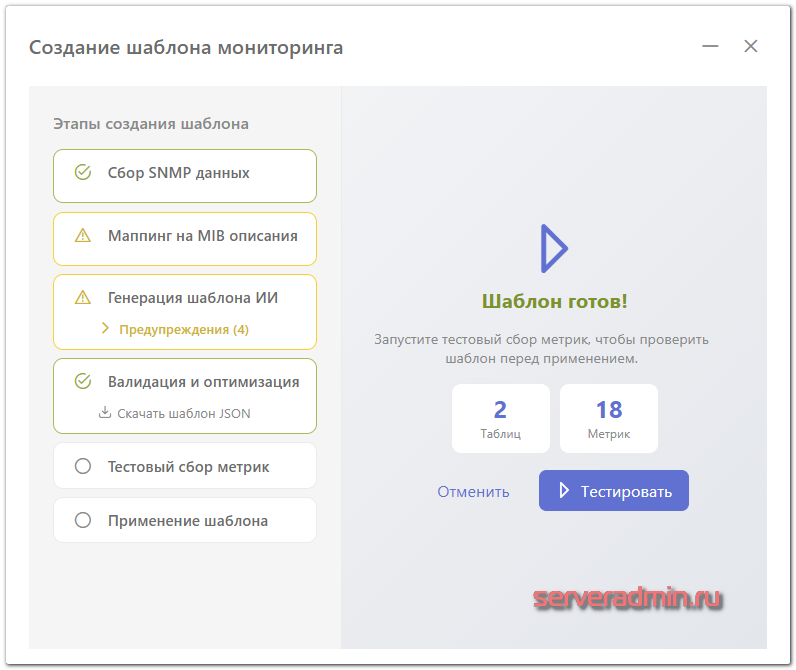796x670 pixels.
Task: Click the warning triangle beside Генерация шаблона ИИ
Action: [x=83, y=298]
